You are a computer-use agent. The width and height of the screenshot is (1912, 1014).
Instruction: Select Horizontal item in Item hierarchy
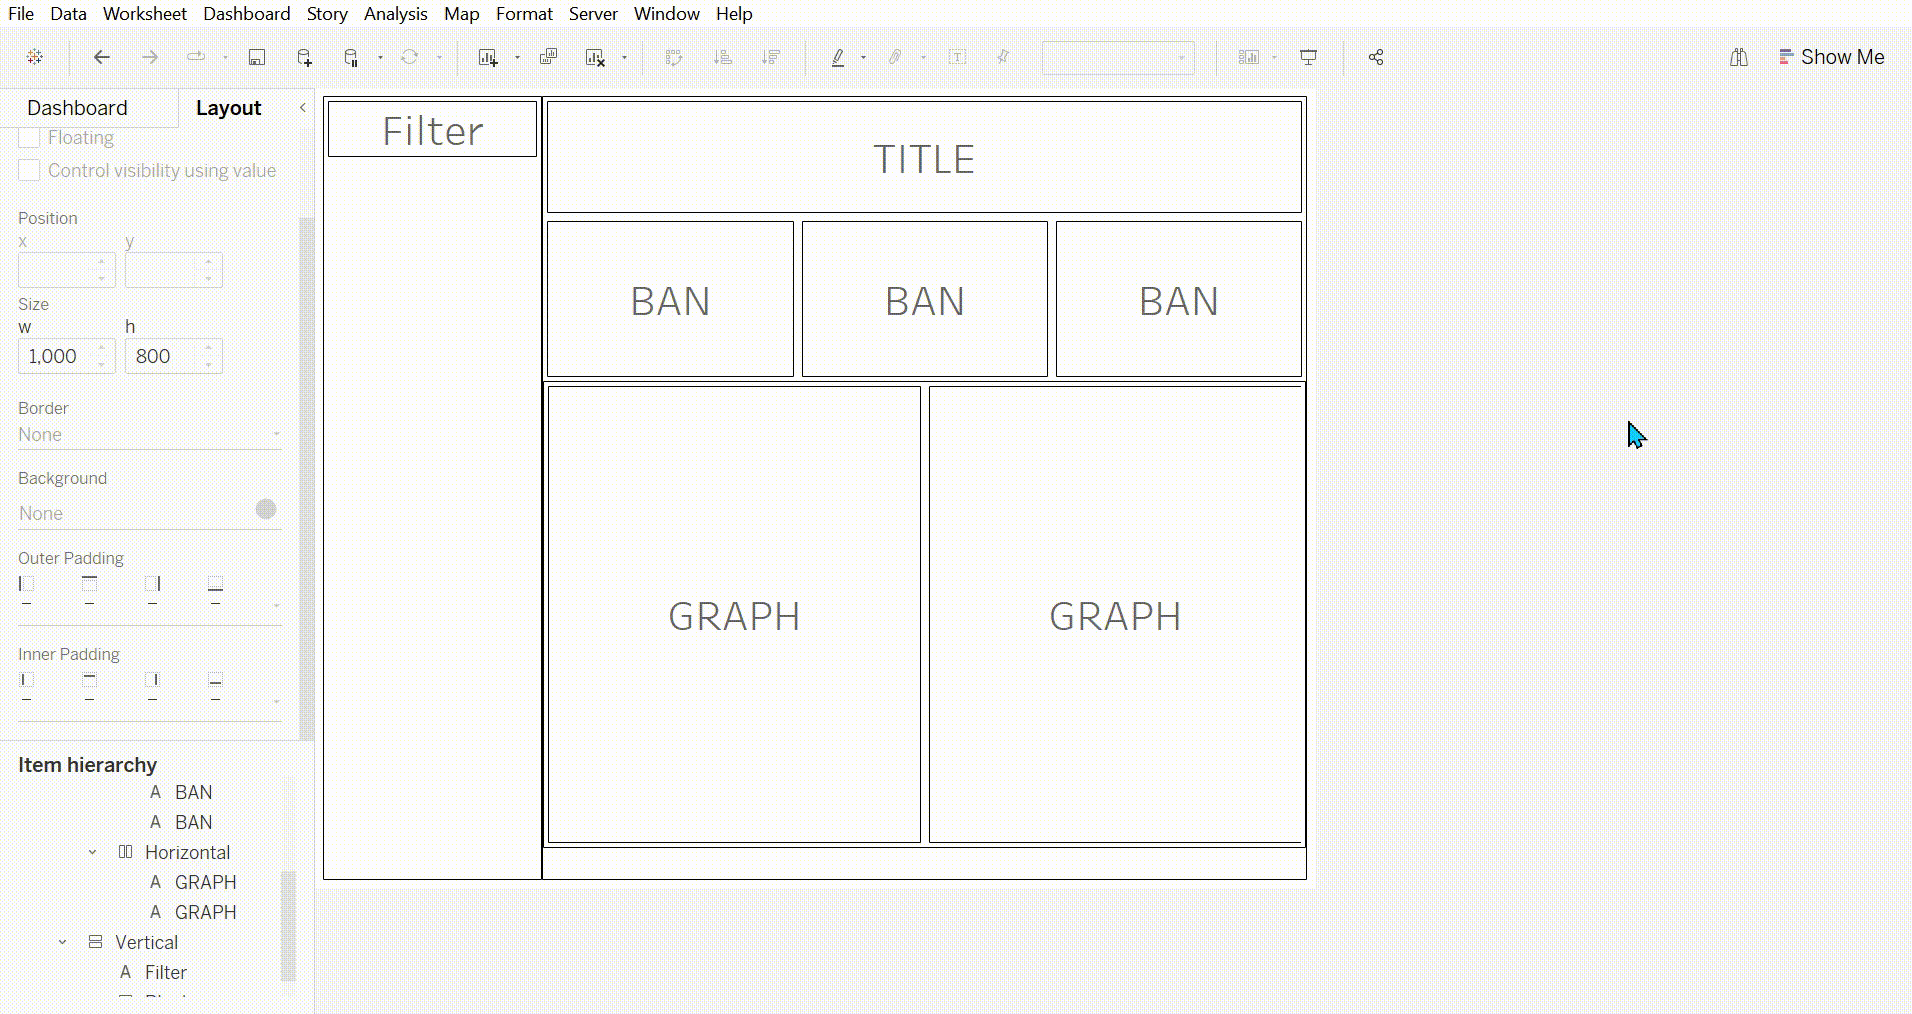point(188,853)
